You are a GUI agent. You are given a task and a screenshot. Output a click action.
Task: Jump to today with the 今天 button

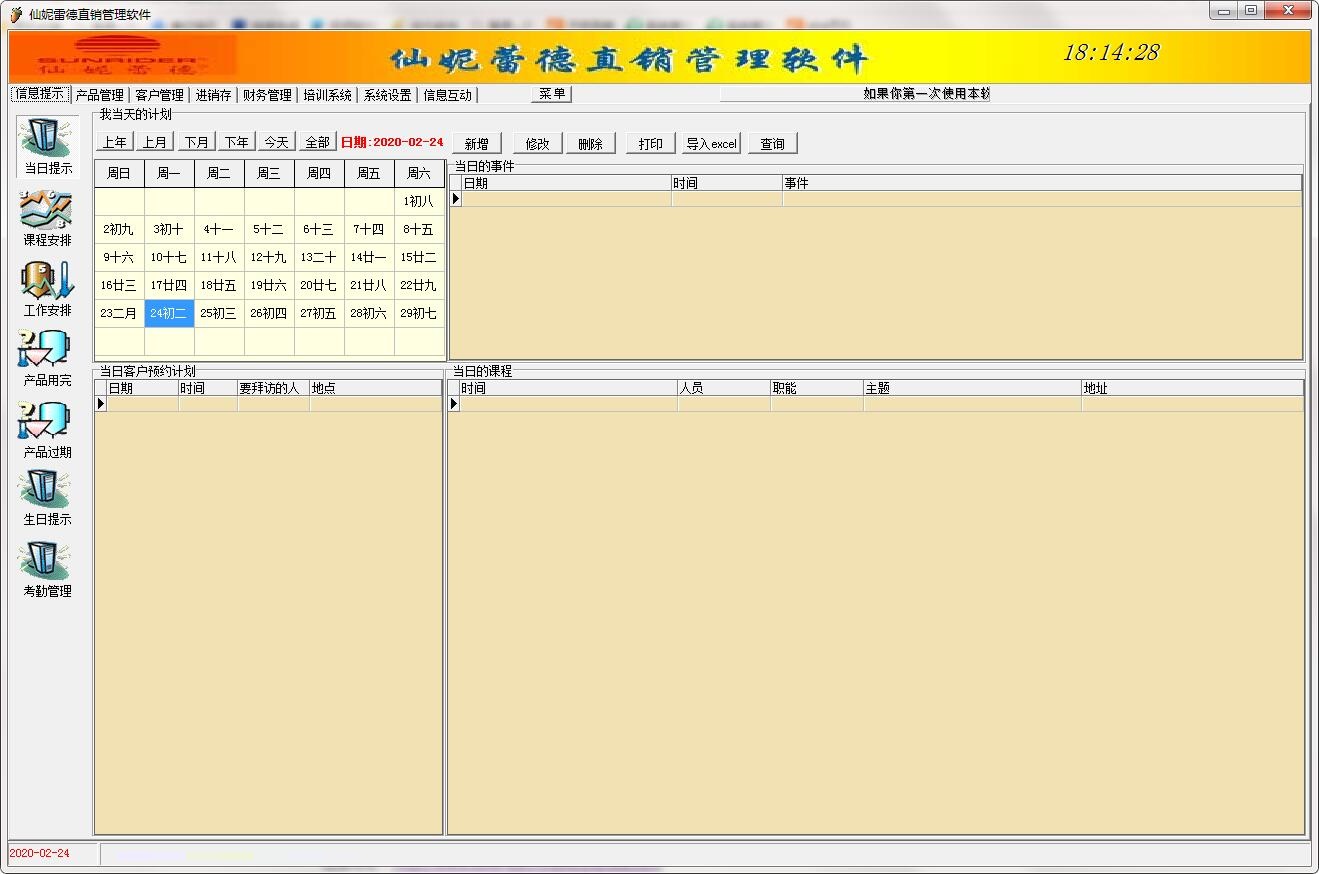point(277,142)
